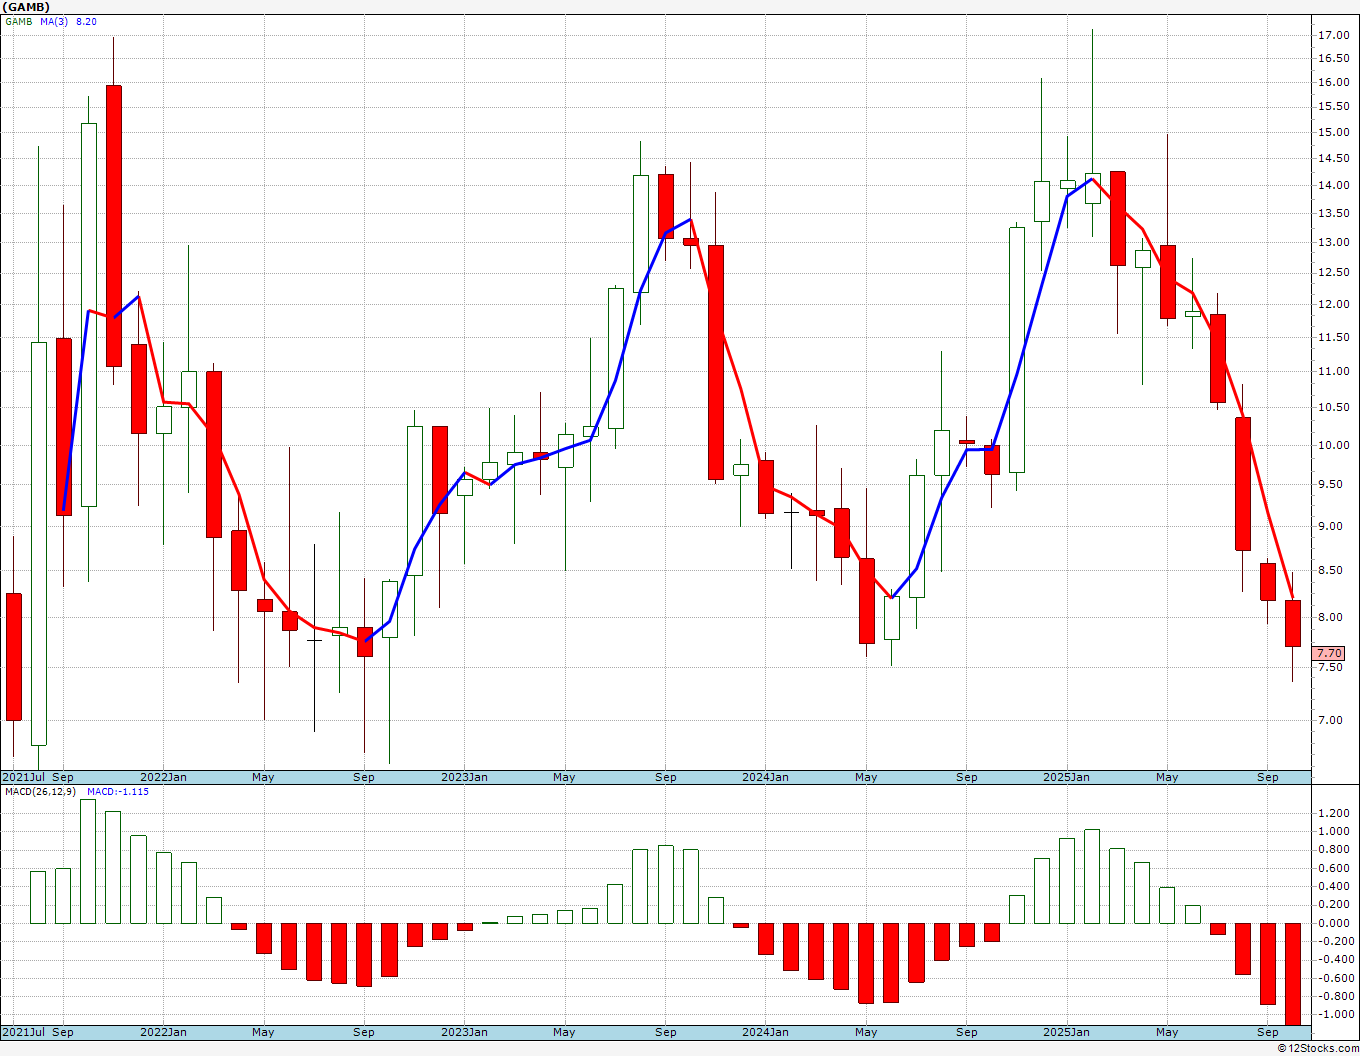Select the 0.200 MACD axis label
Screen dimensions: 1360x1056
coord(1332,905)
